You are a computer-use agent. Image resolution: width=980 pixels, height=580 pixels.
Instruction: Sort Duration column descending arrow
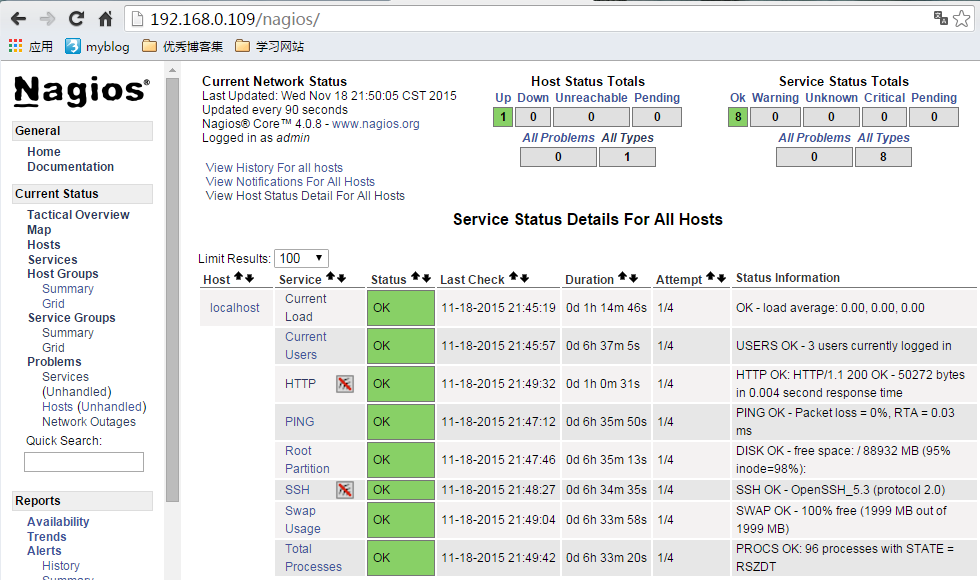point(633,278)
